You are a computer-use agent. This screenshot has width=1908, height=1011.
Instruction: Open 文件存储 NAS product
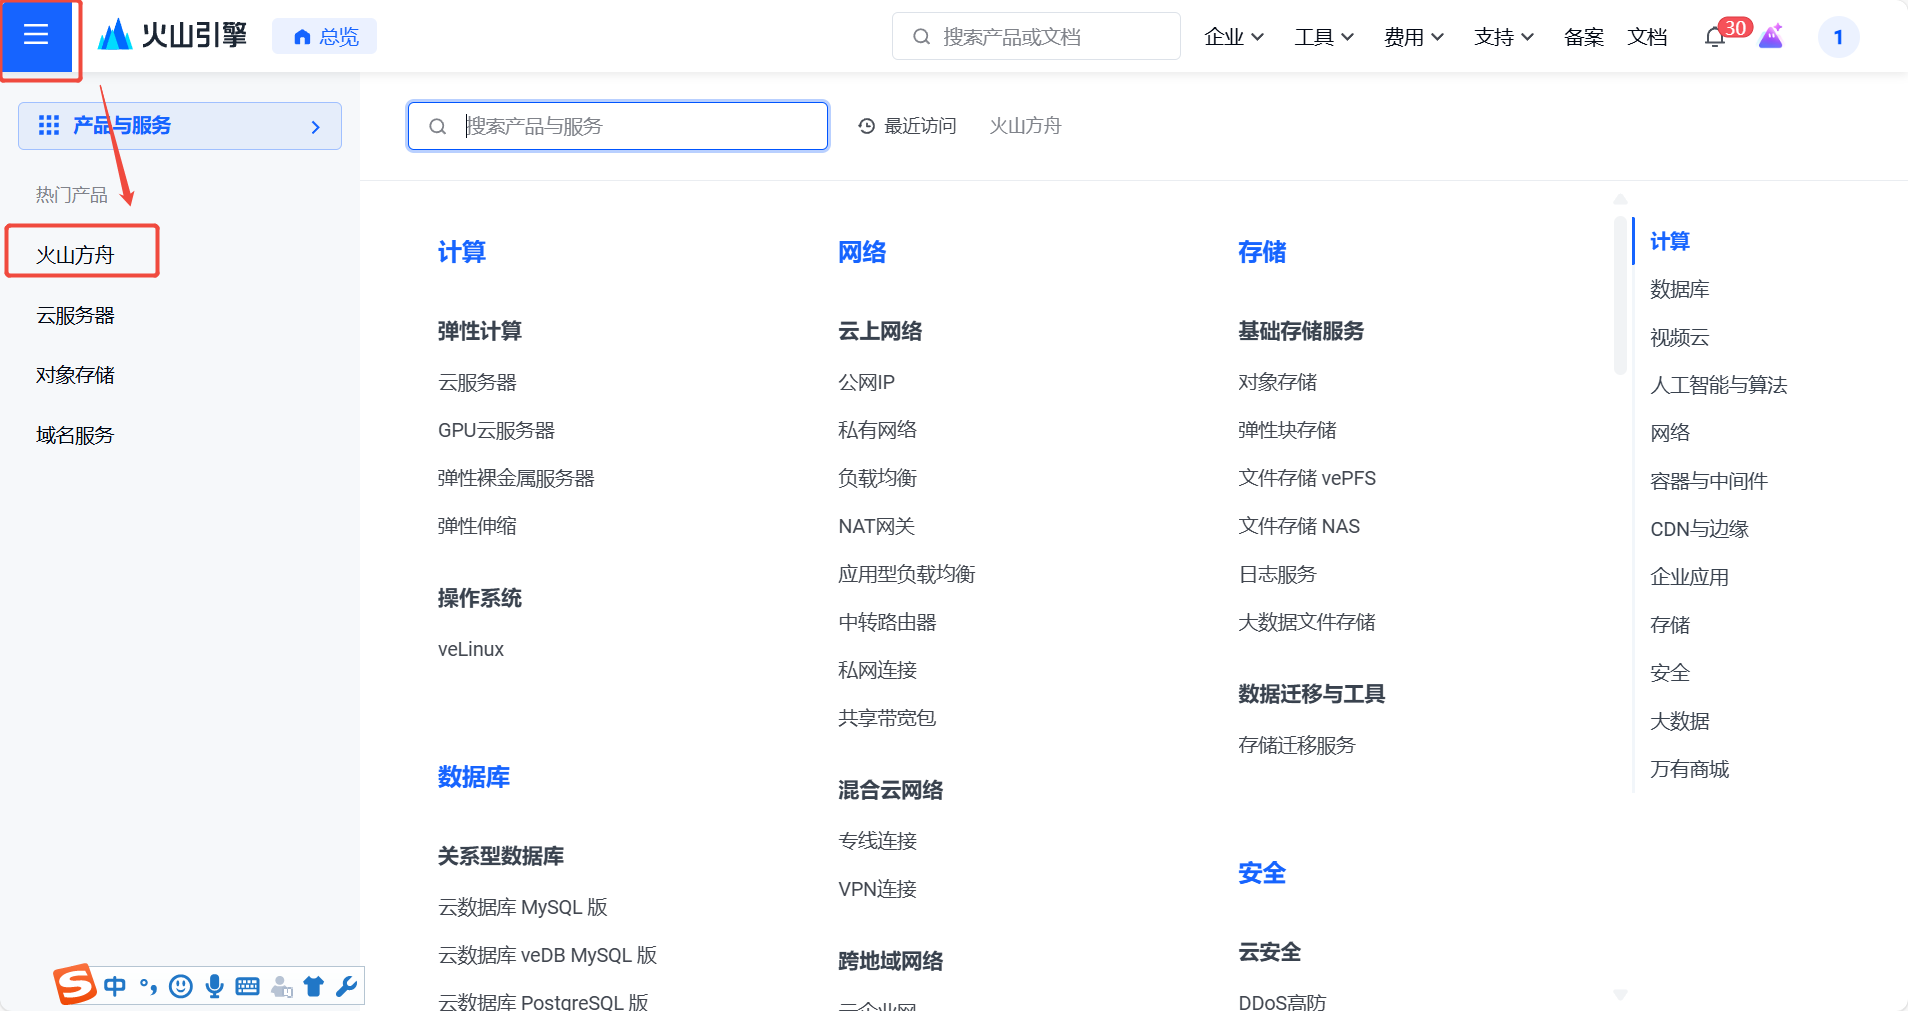point(1299,526)
